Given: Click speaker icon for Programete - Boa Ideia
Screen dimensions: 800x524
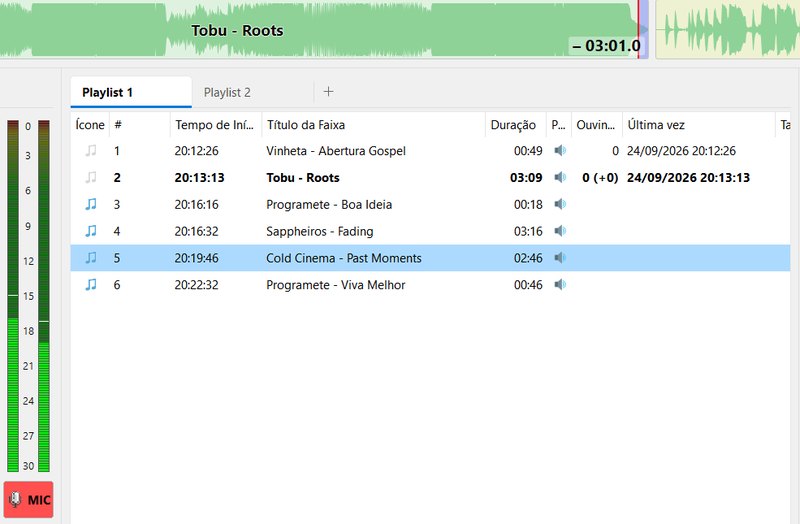Looking at the screenshot, I should coord(560,204).
